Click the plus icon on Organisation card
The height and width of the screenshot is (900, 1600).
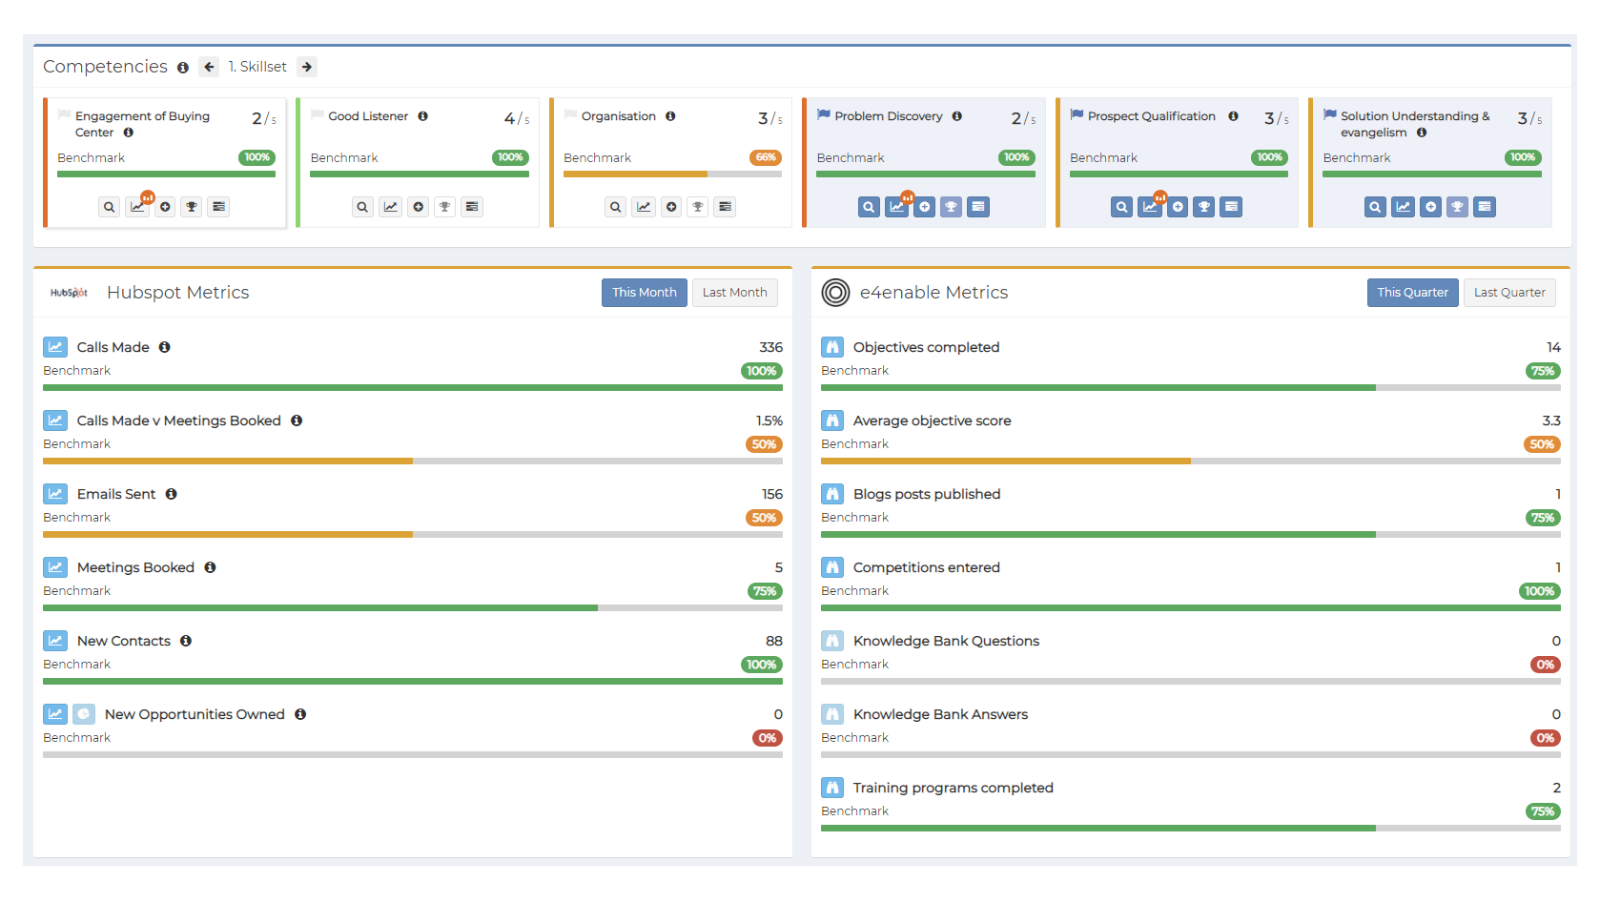(671, 207)
